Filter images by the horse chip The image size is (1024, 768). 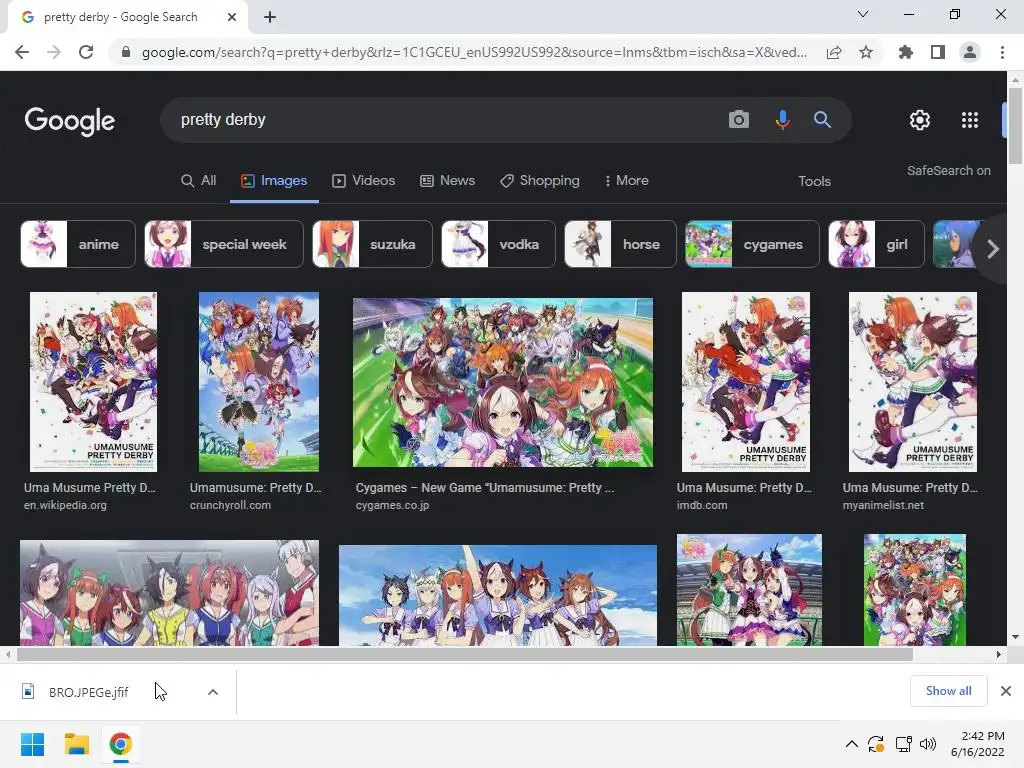[x=620, y=244]
